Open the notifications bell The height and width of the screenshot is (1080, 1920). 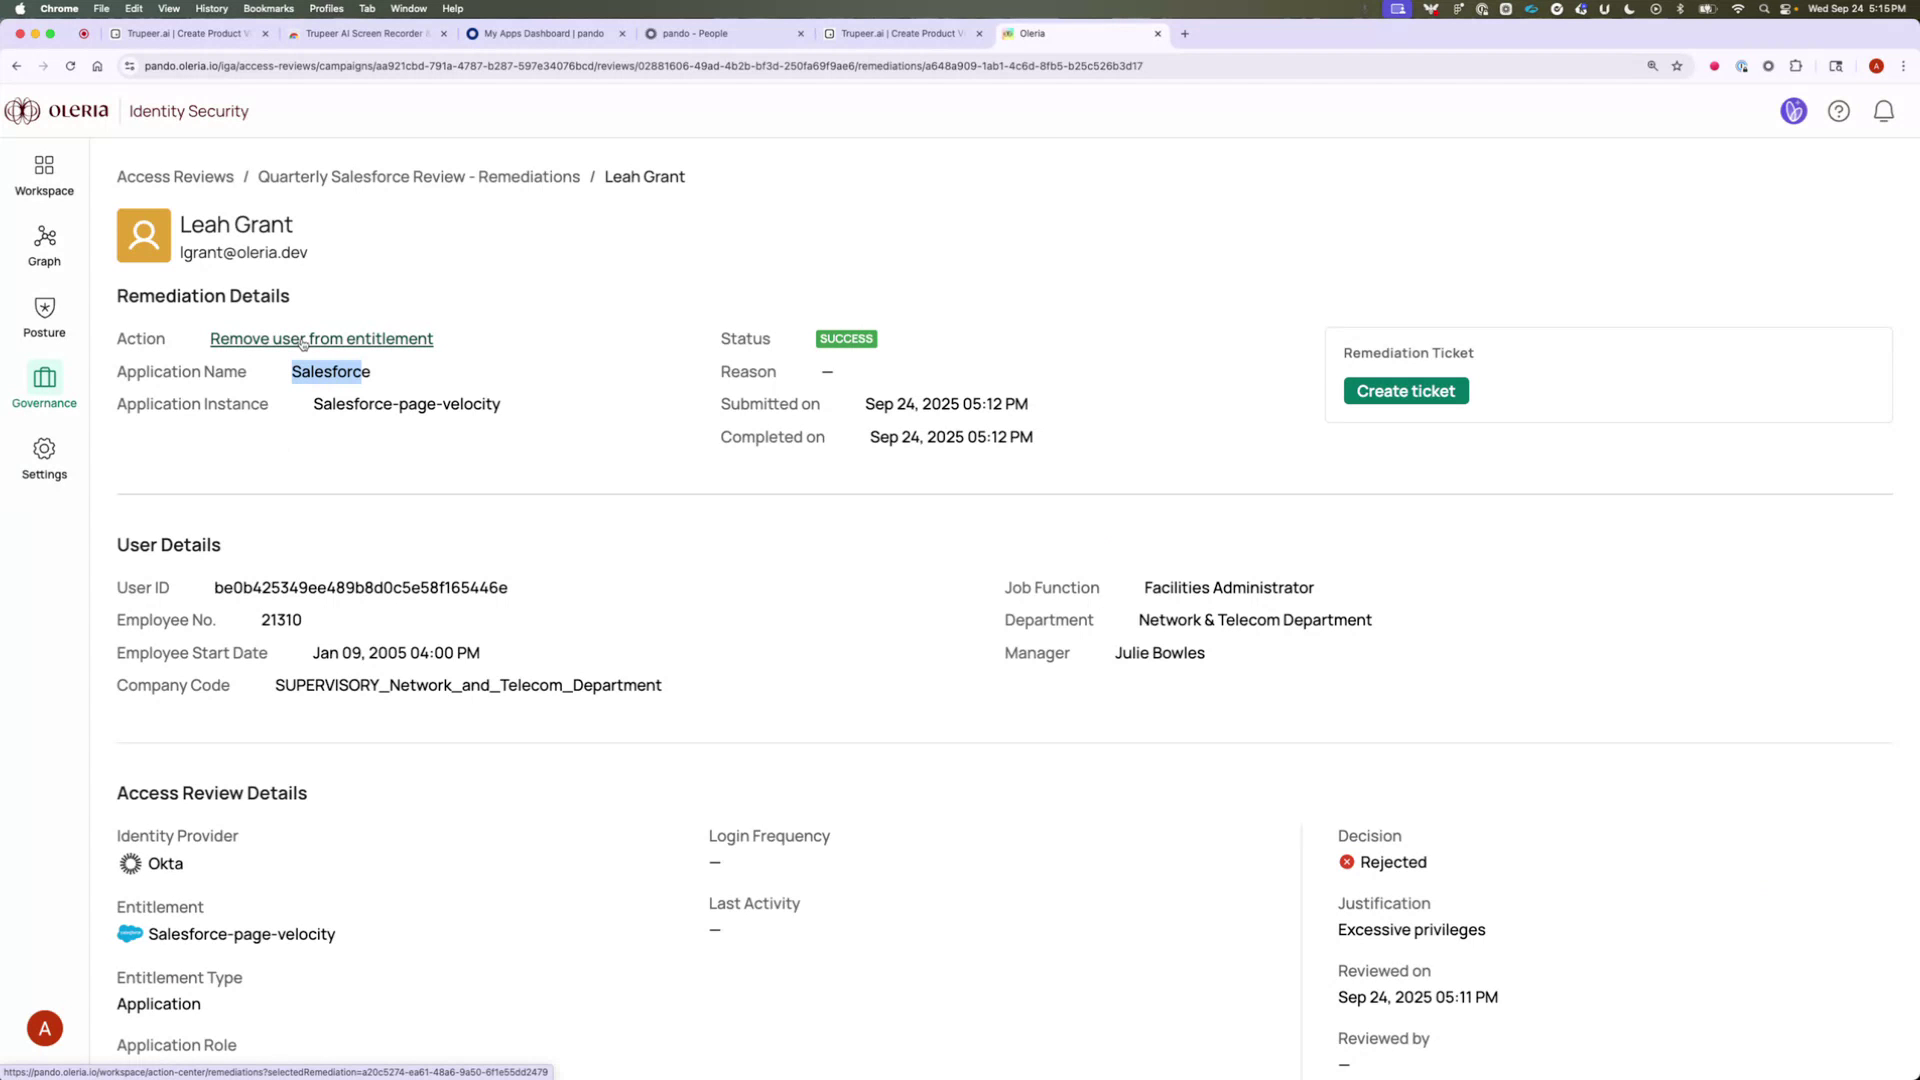coord(1884,111)
